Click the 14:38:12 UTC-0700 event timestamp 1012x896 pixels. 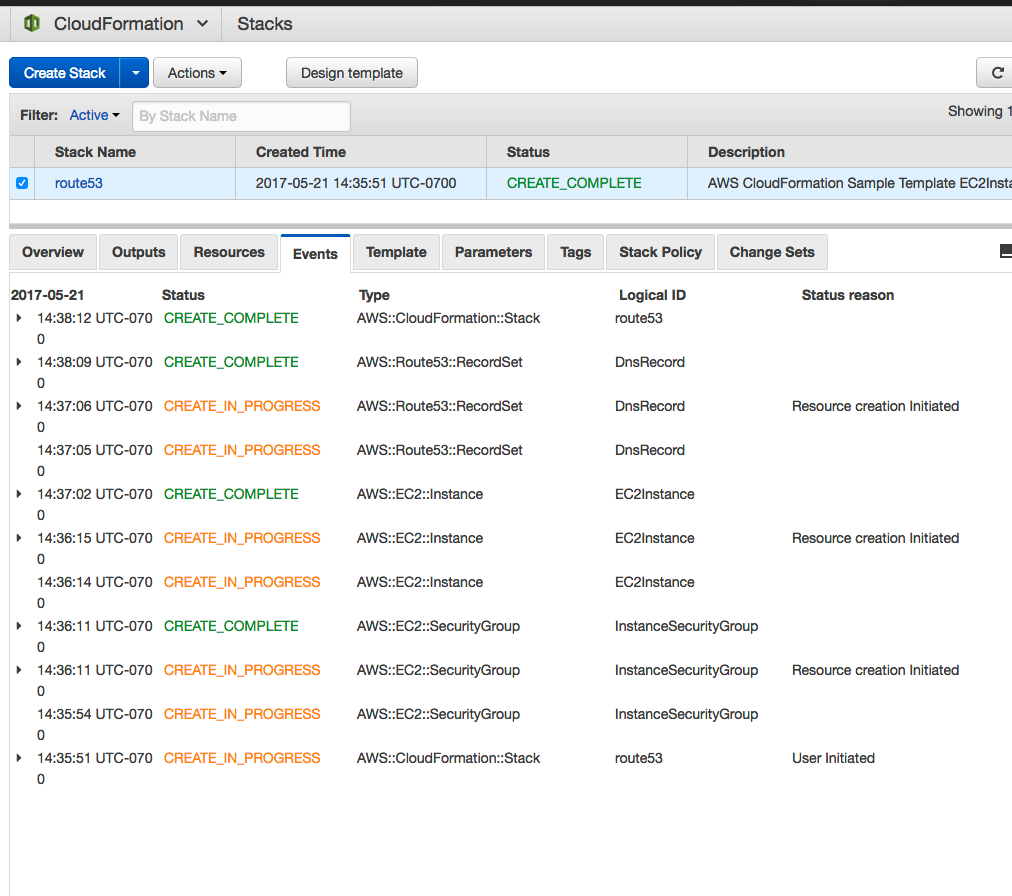click(x=94, y=328)
